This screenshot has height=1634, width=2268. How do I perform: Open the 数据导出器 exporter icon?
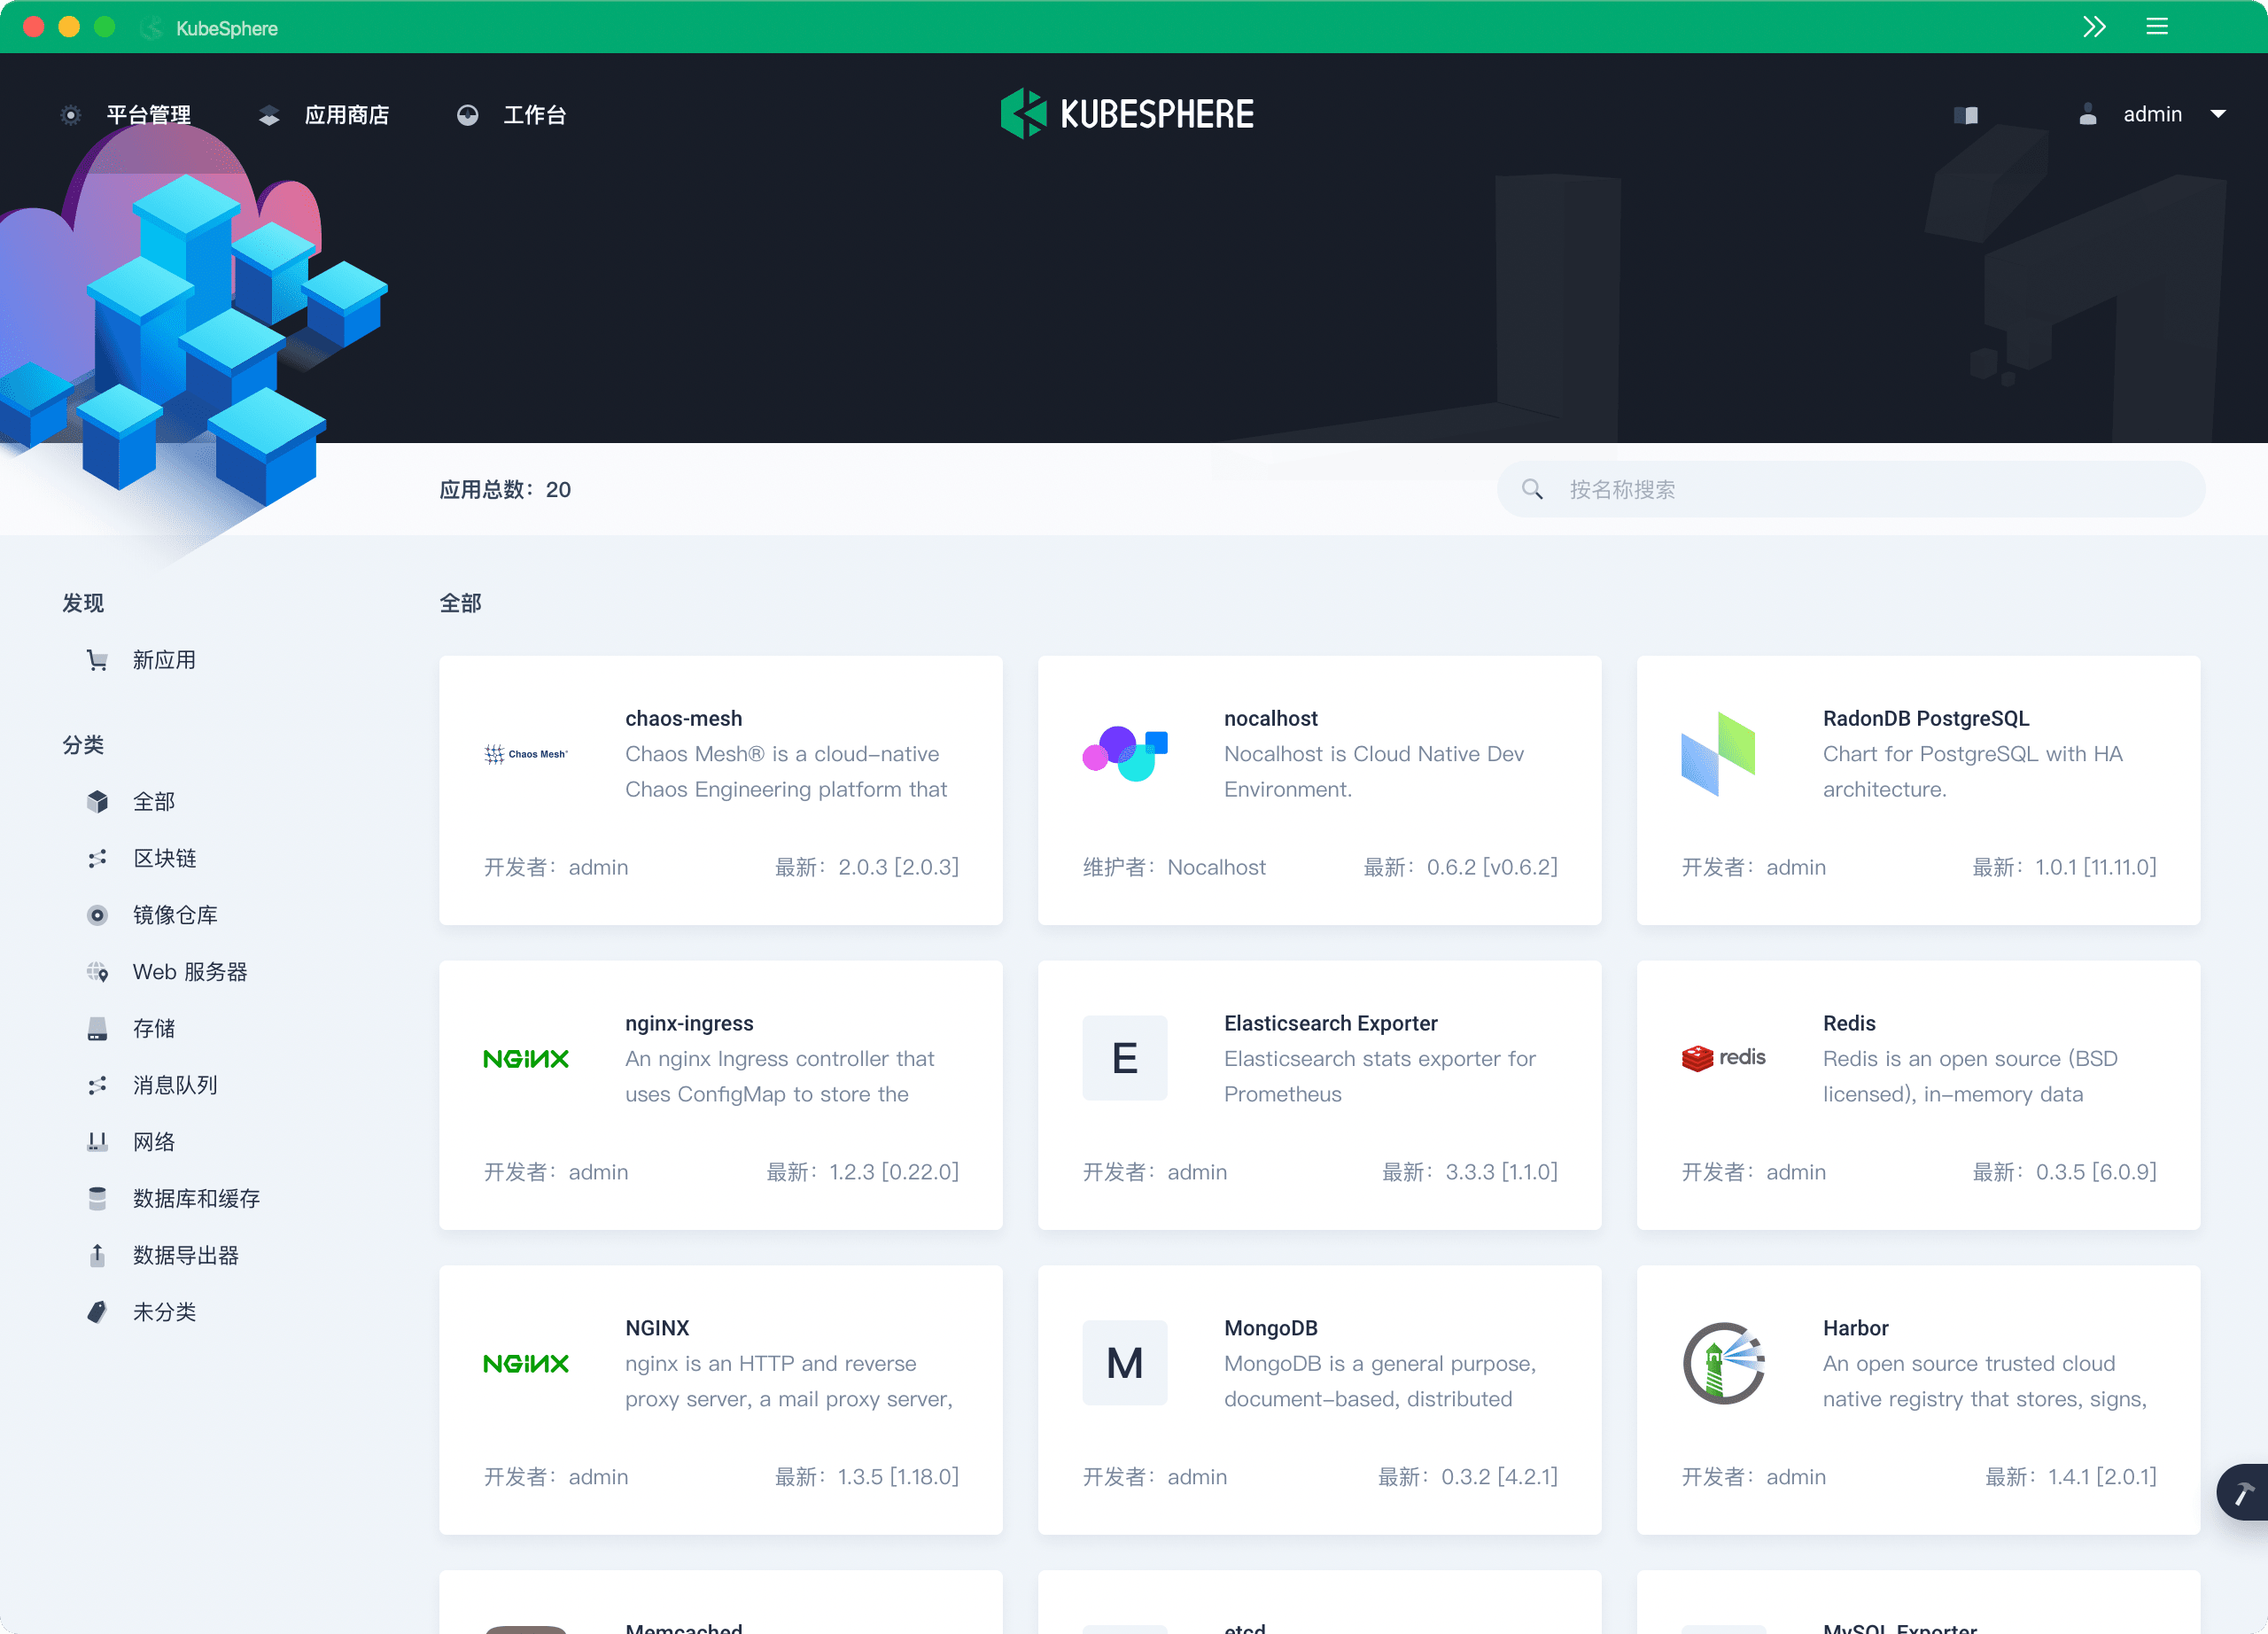[x=97, y=1255]
